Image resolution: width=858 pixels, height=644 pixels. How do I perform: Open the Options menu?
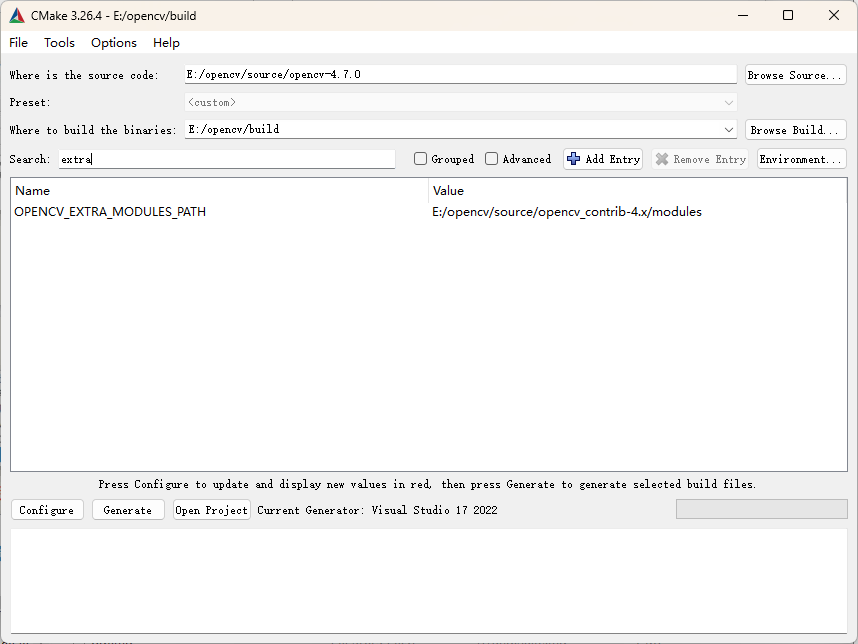pyautogui.click(x=114, y=43)
